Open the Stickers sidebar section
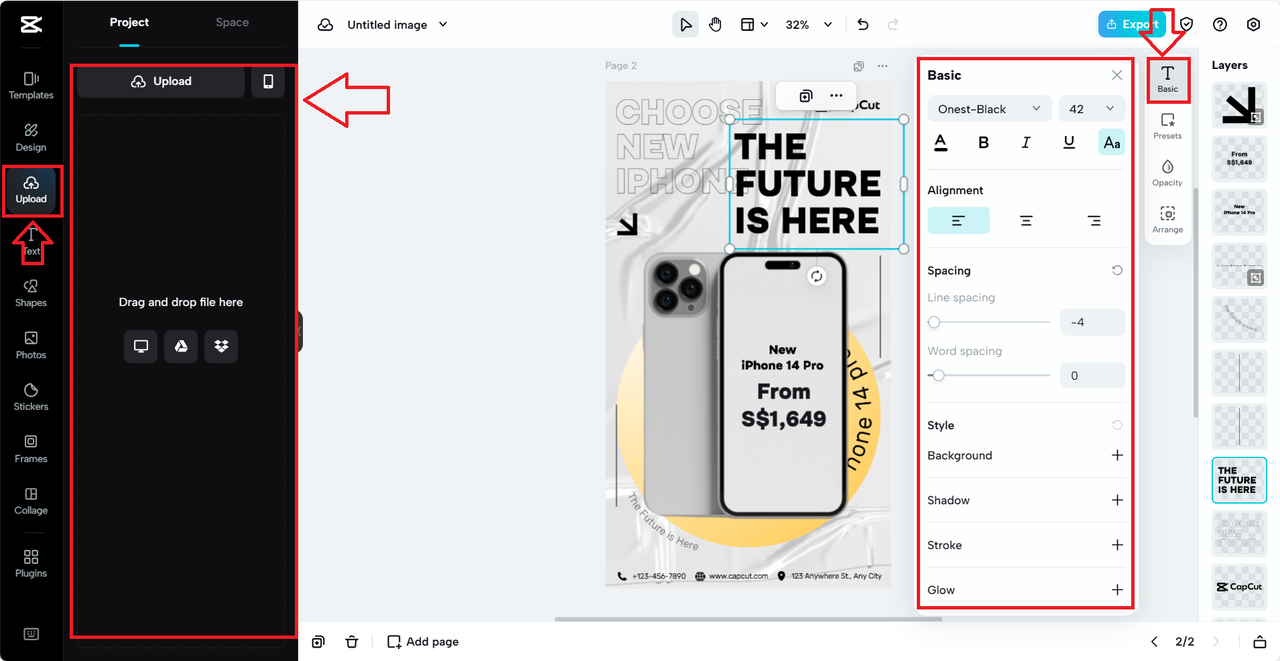The height and width of the screenshot is (661, 1280). click(31, 397)
